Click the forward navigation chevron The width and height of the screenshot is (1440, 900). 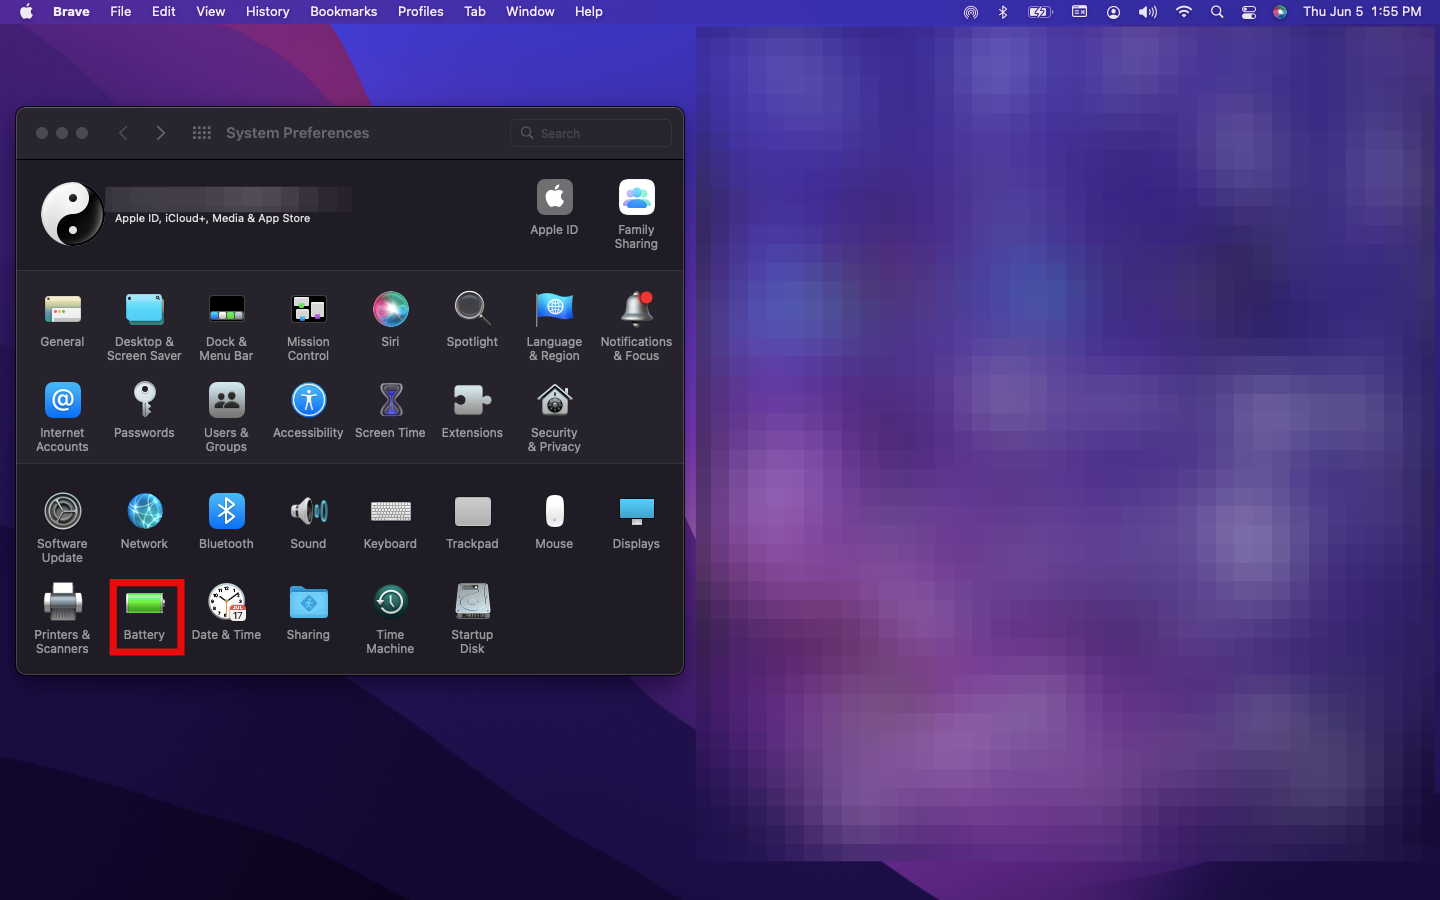161,133
